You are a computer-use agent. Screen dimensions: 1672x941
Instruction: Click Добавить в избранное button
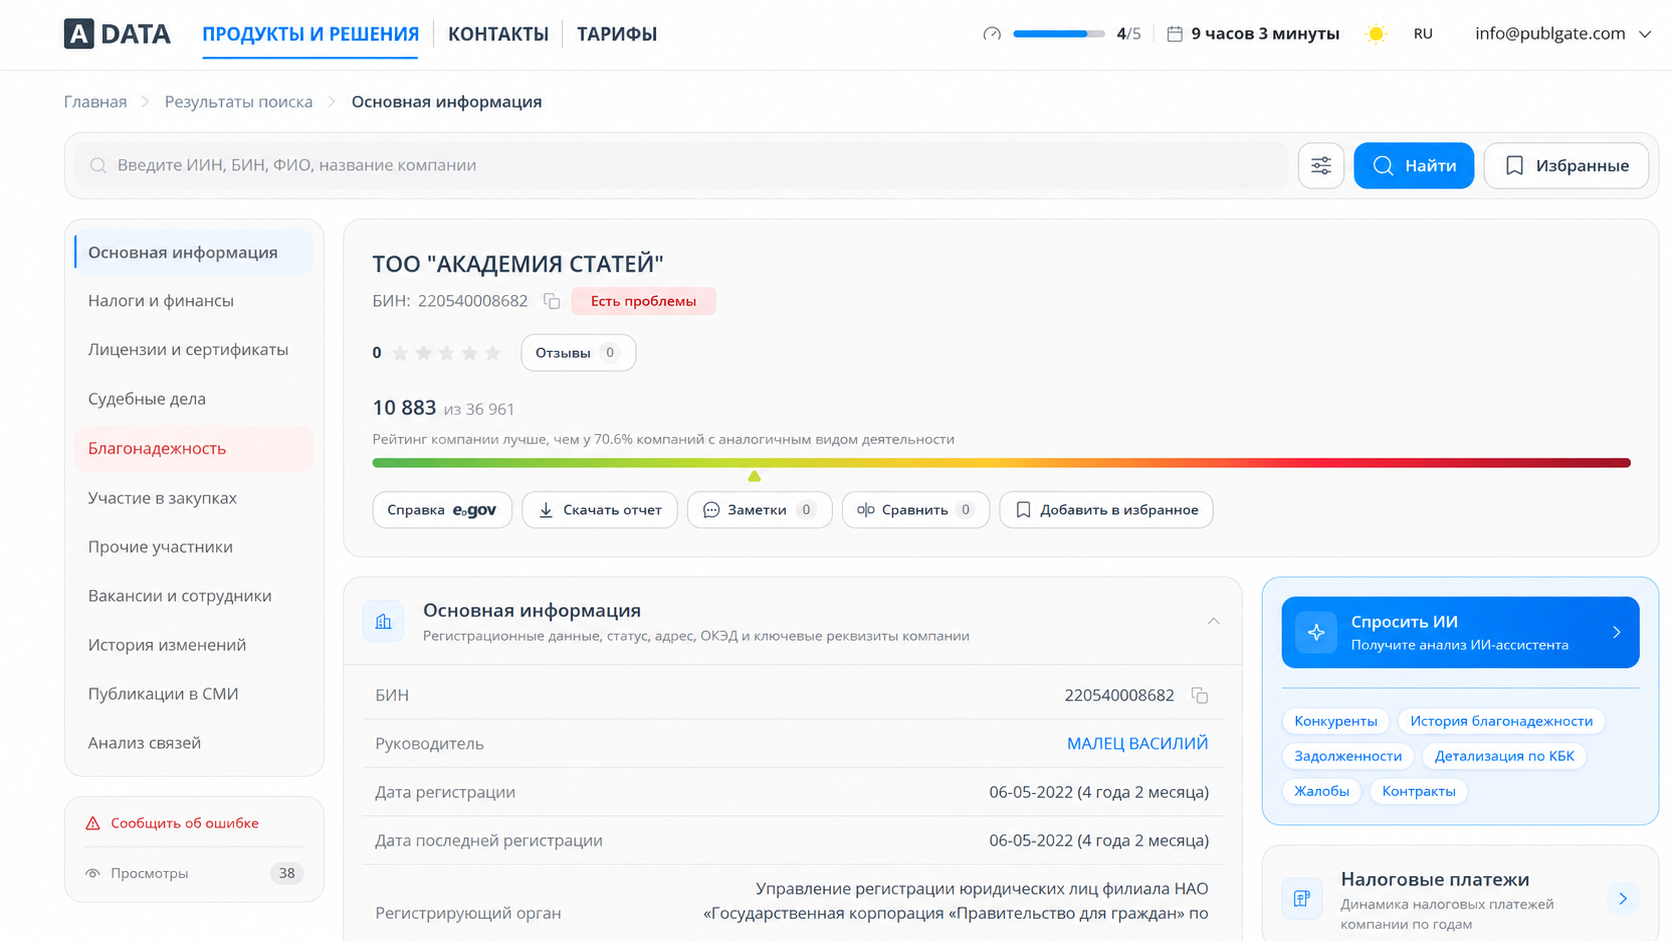(1106, 510)
